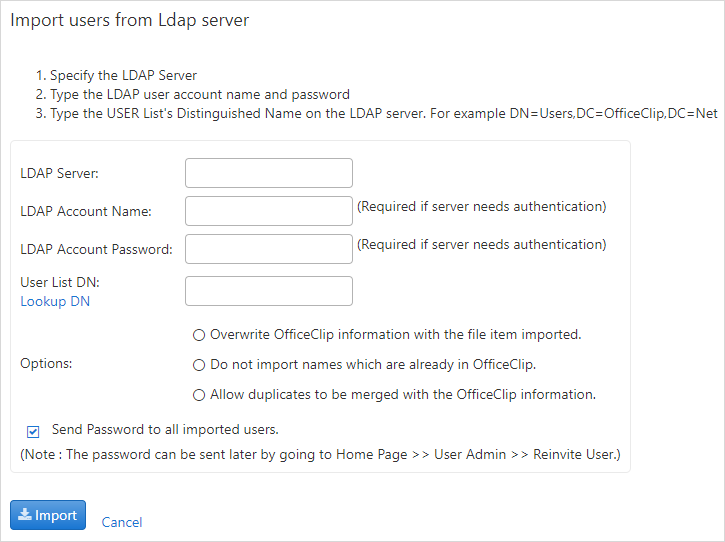Viewport: 725px width, 542px height.
Task: Click the note about Reinvite User
Action: tap(320, 455)
